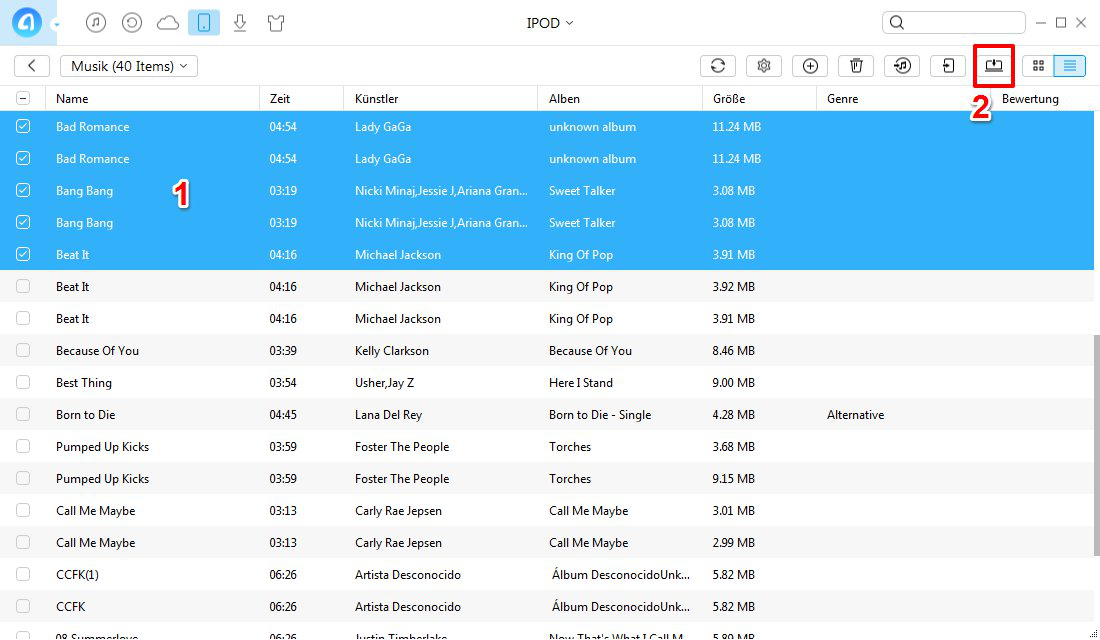This screenshot has width=1100, height=640.
Task: Check the Pumped Up Kicks 3.68 MB checkbox
Action: point(23,446)
